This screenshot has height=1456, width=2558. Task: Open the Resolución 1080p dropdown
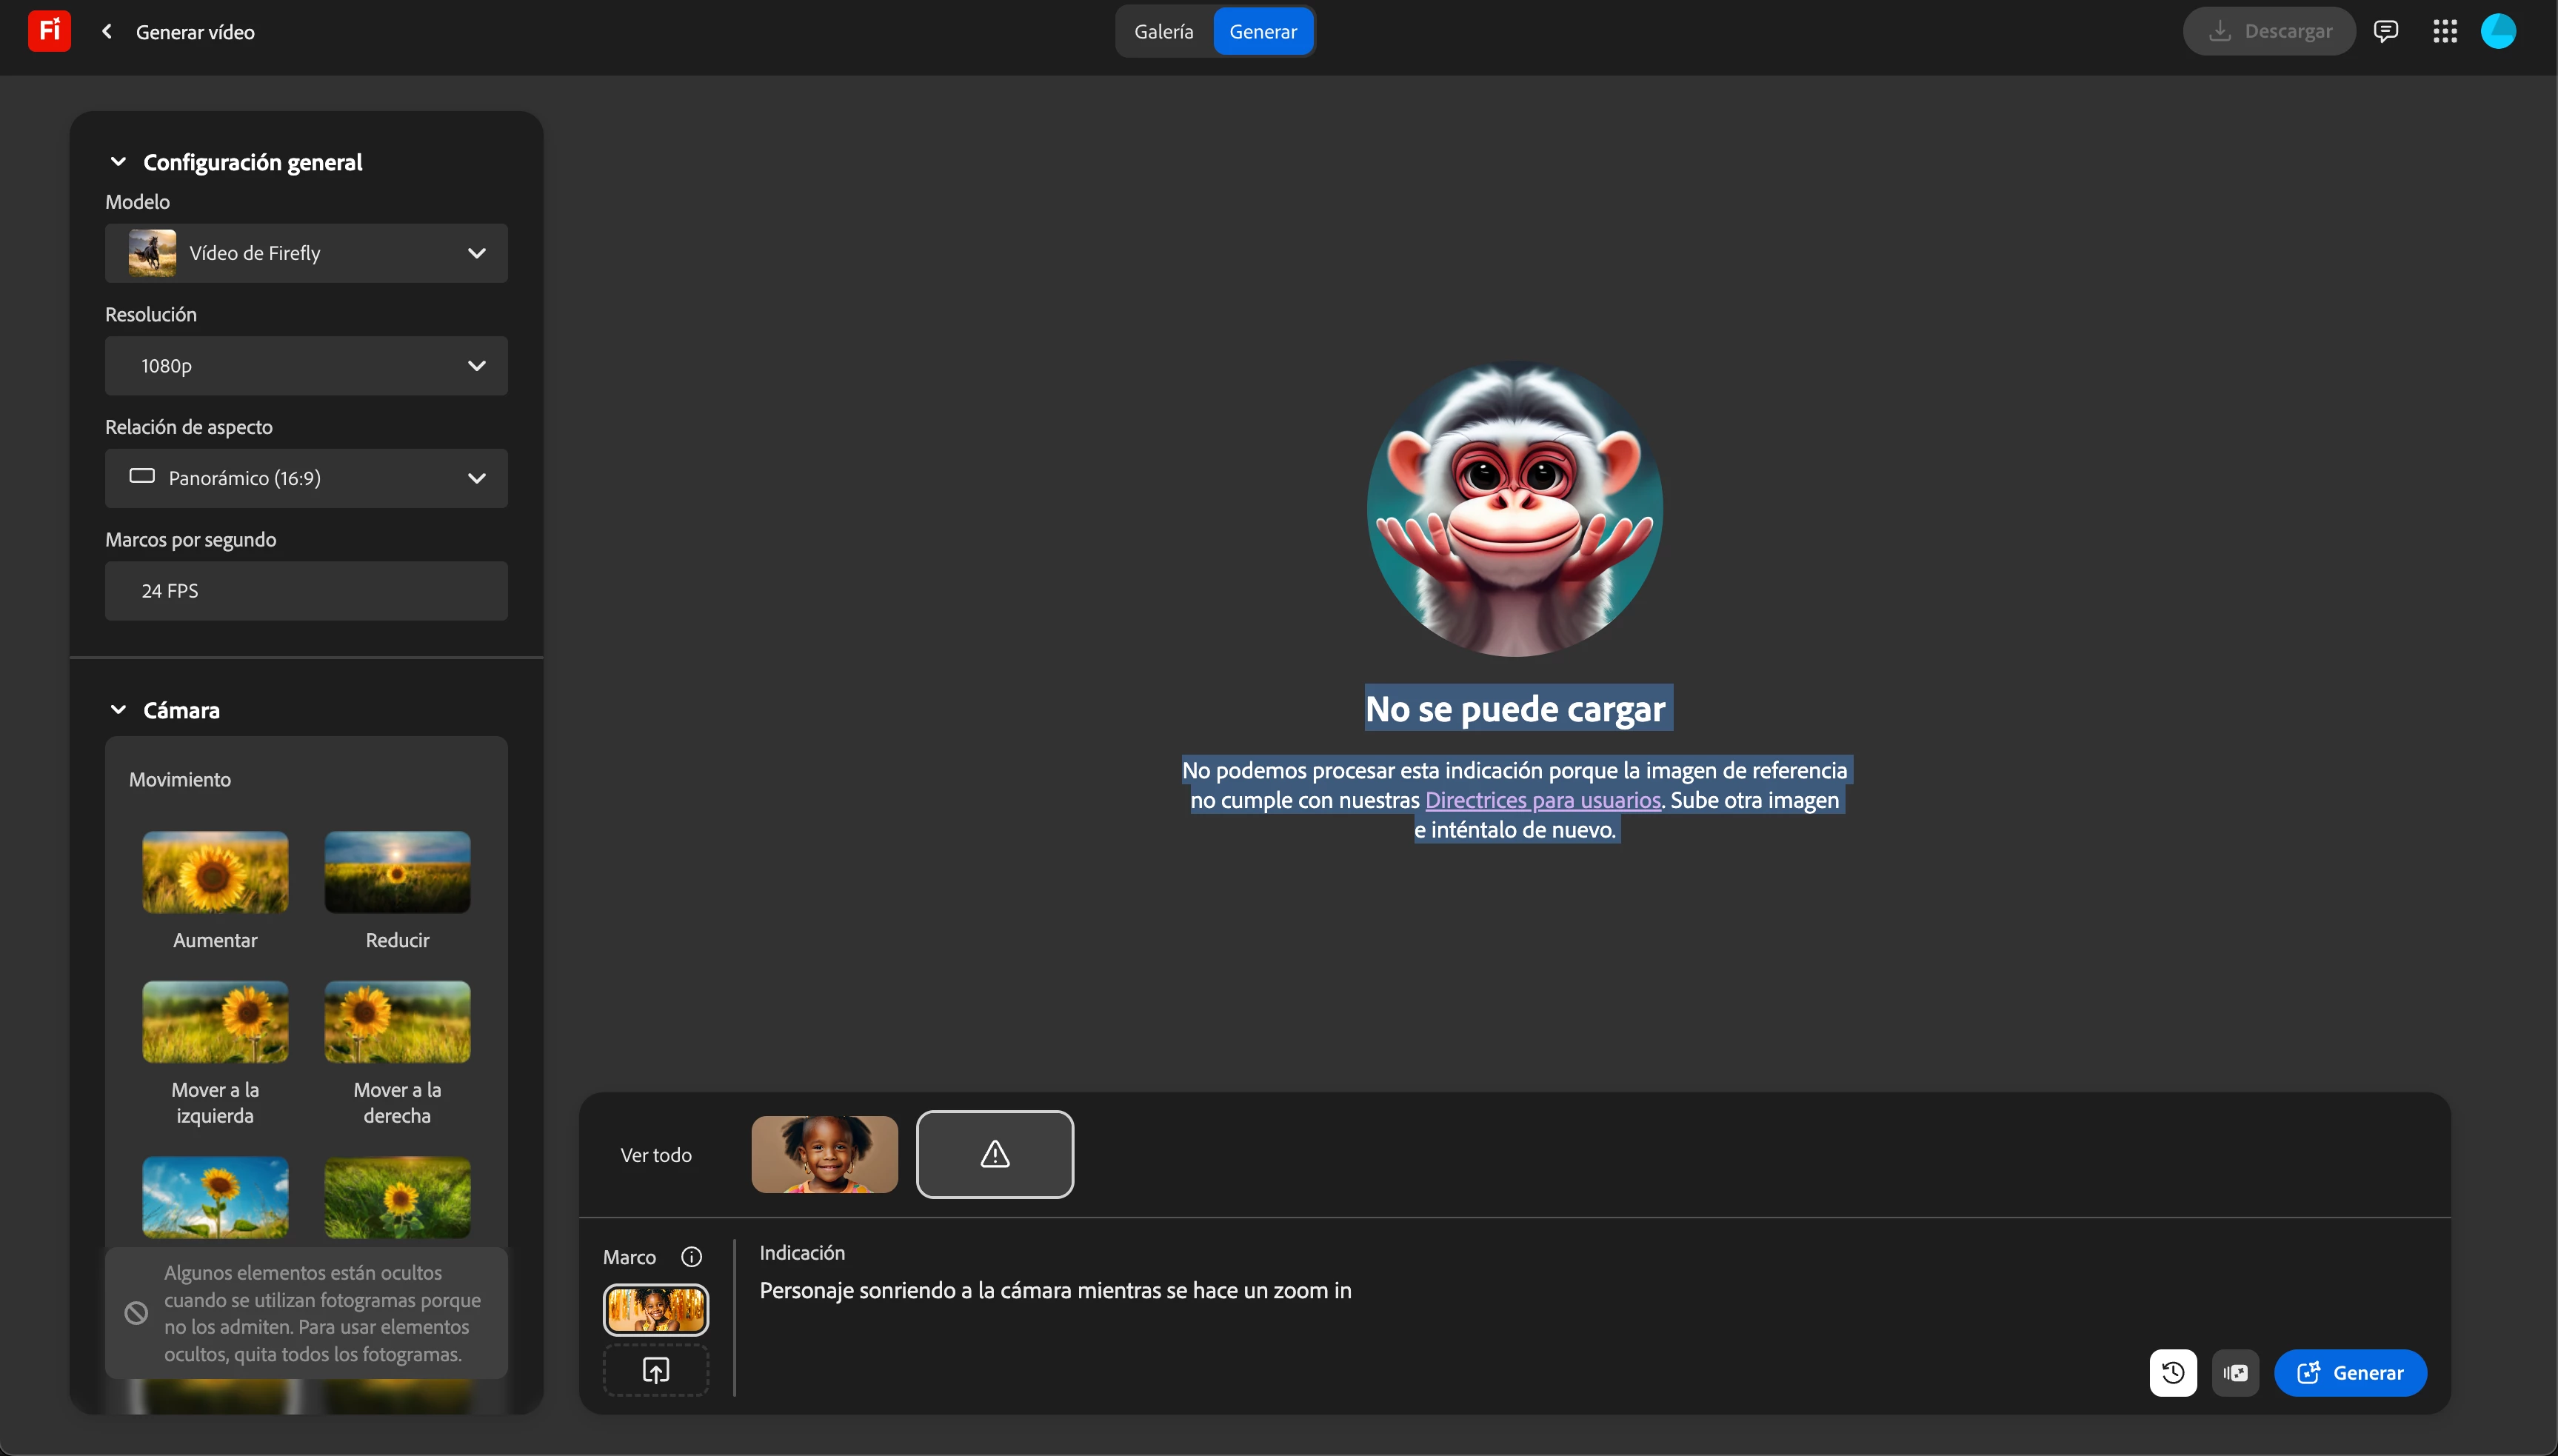click(306, 366)
